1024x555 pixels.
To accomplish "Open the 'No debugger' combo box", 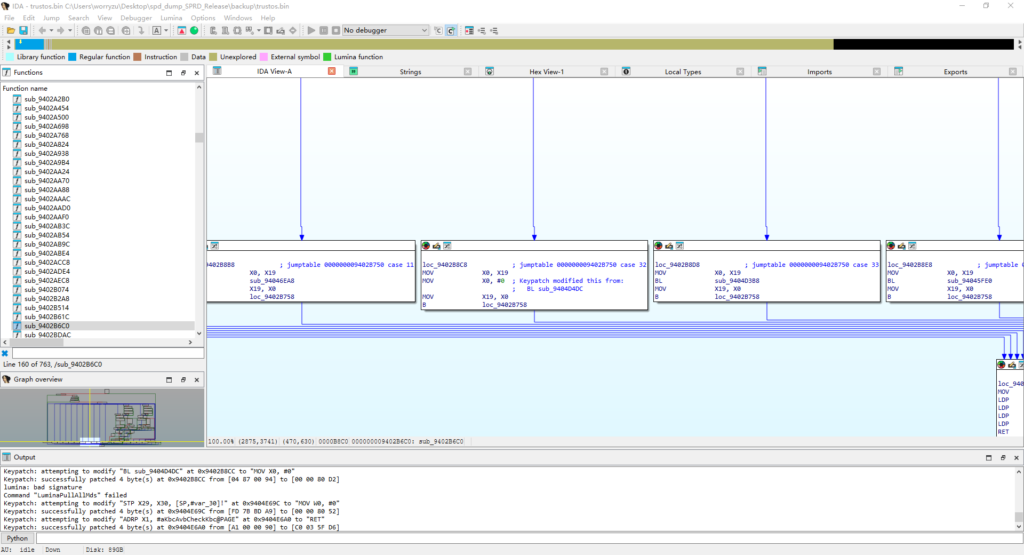I will coord(385,31).
